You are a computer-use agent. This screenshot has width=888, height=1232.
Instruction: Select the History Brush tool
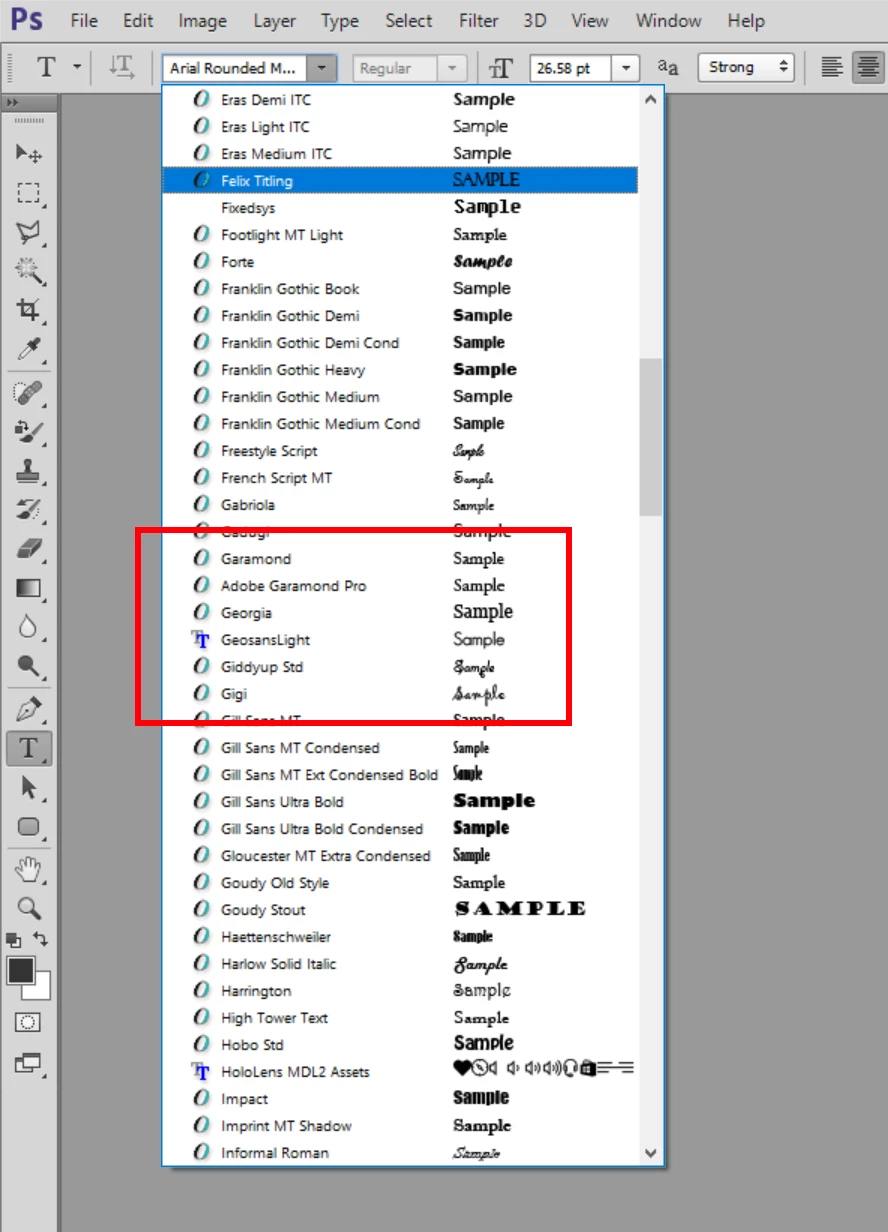click(29, 509)
